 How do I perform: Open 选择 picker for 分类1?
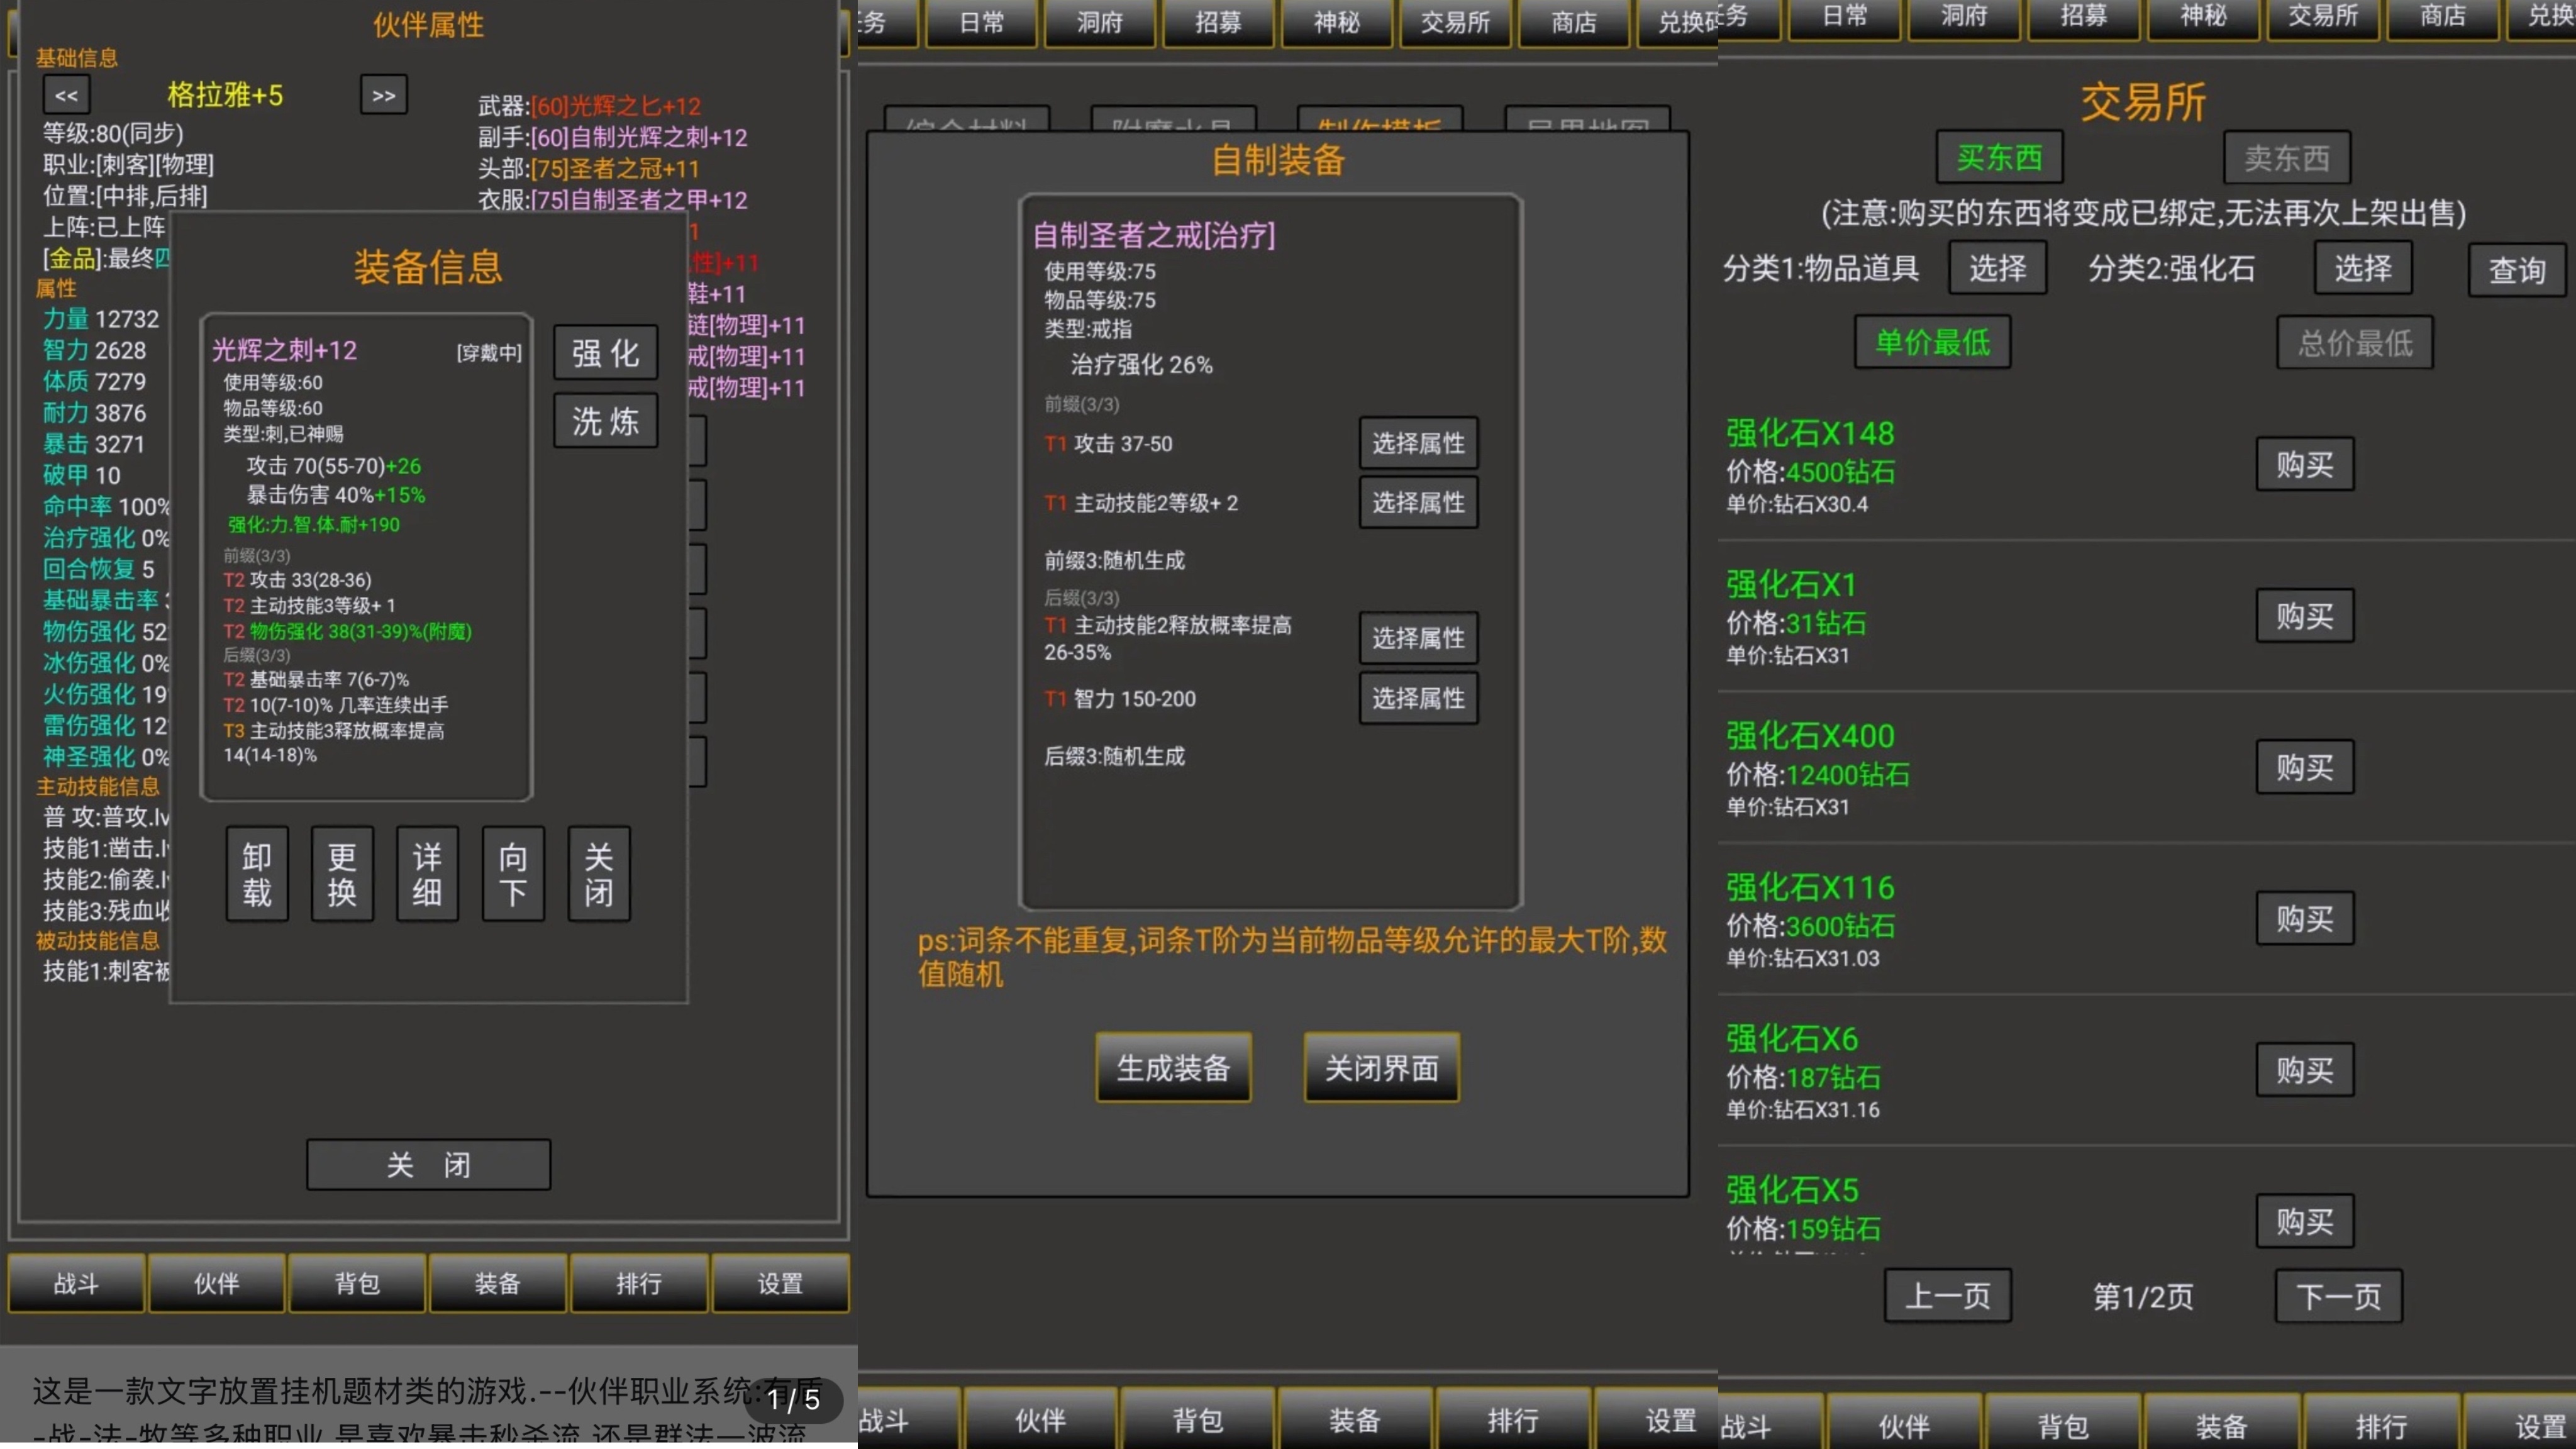pyautogui.click(x=1997, y=268)
